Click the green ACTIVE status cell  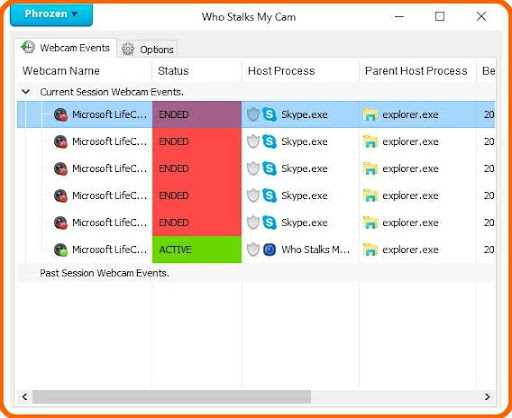(197, 249)
